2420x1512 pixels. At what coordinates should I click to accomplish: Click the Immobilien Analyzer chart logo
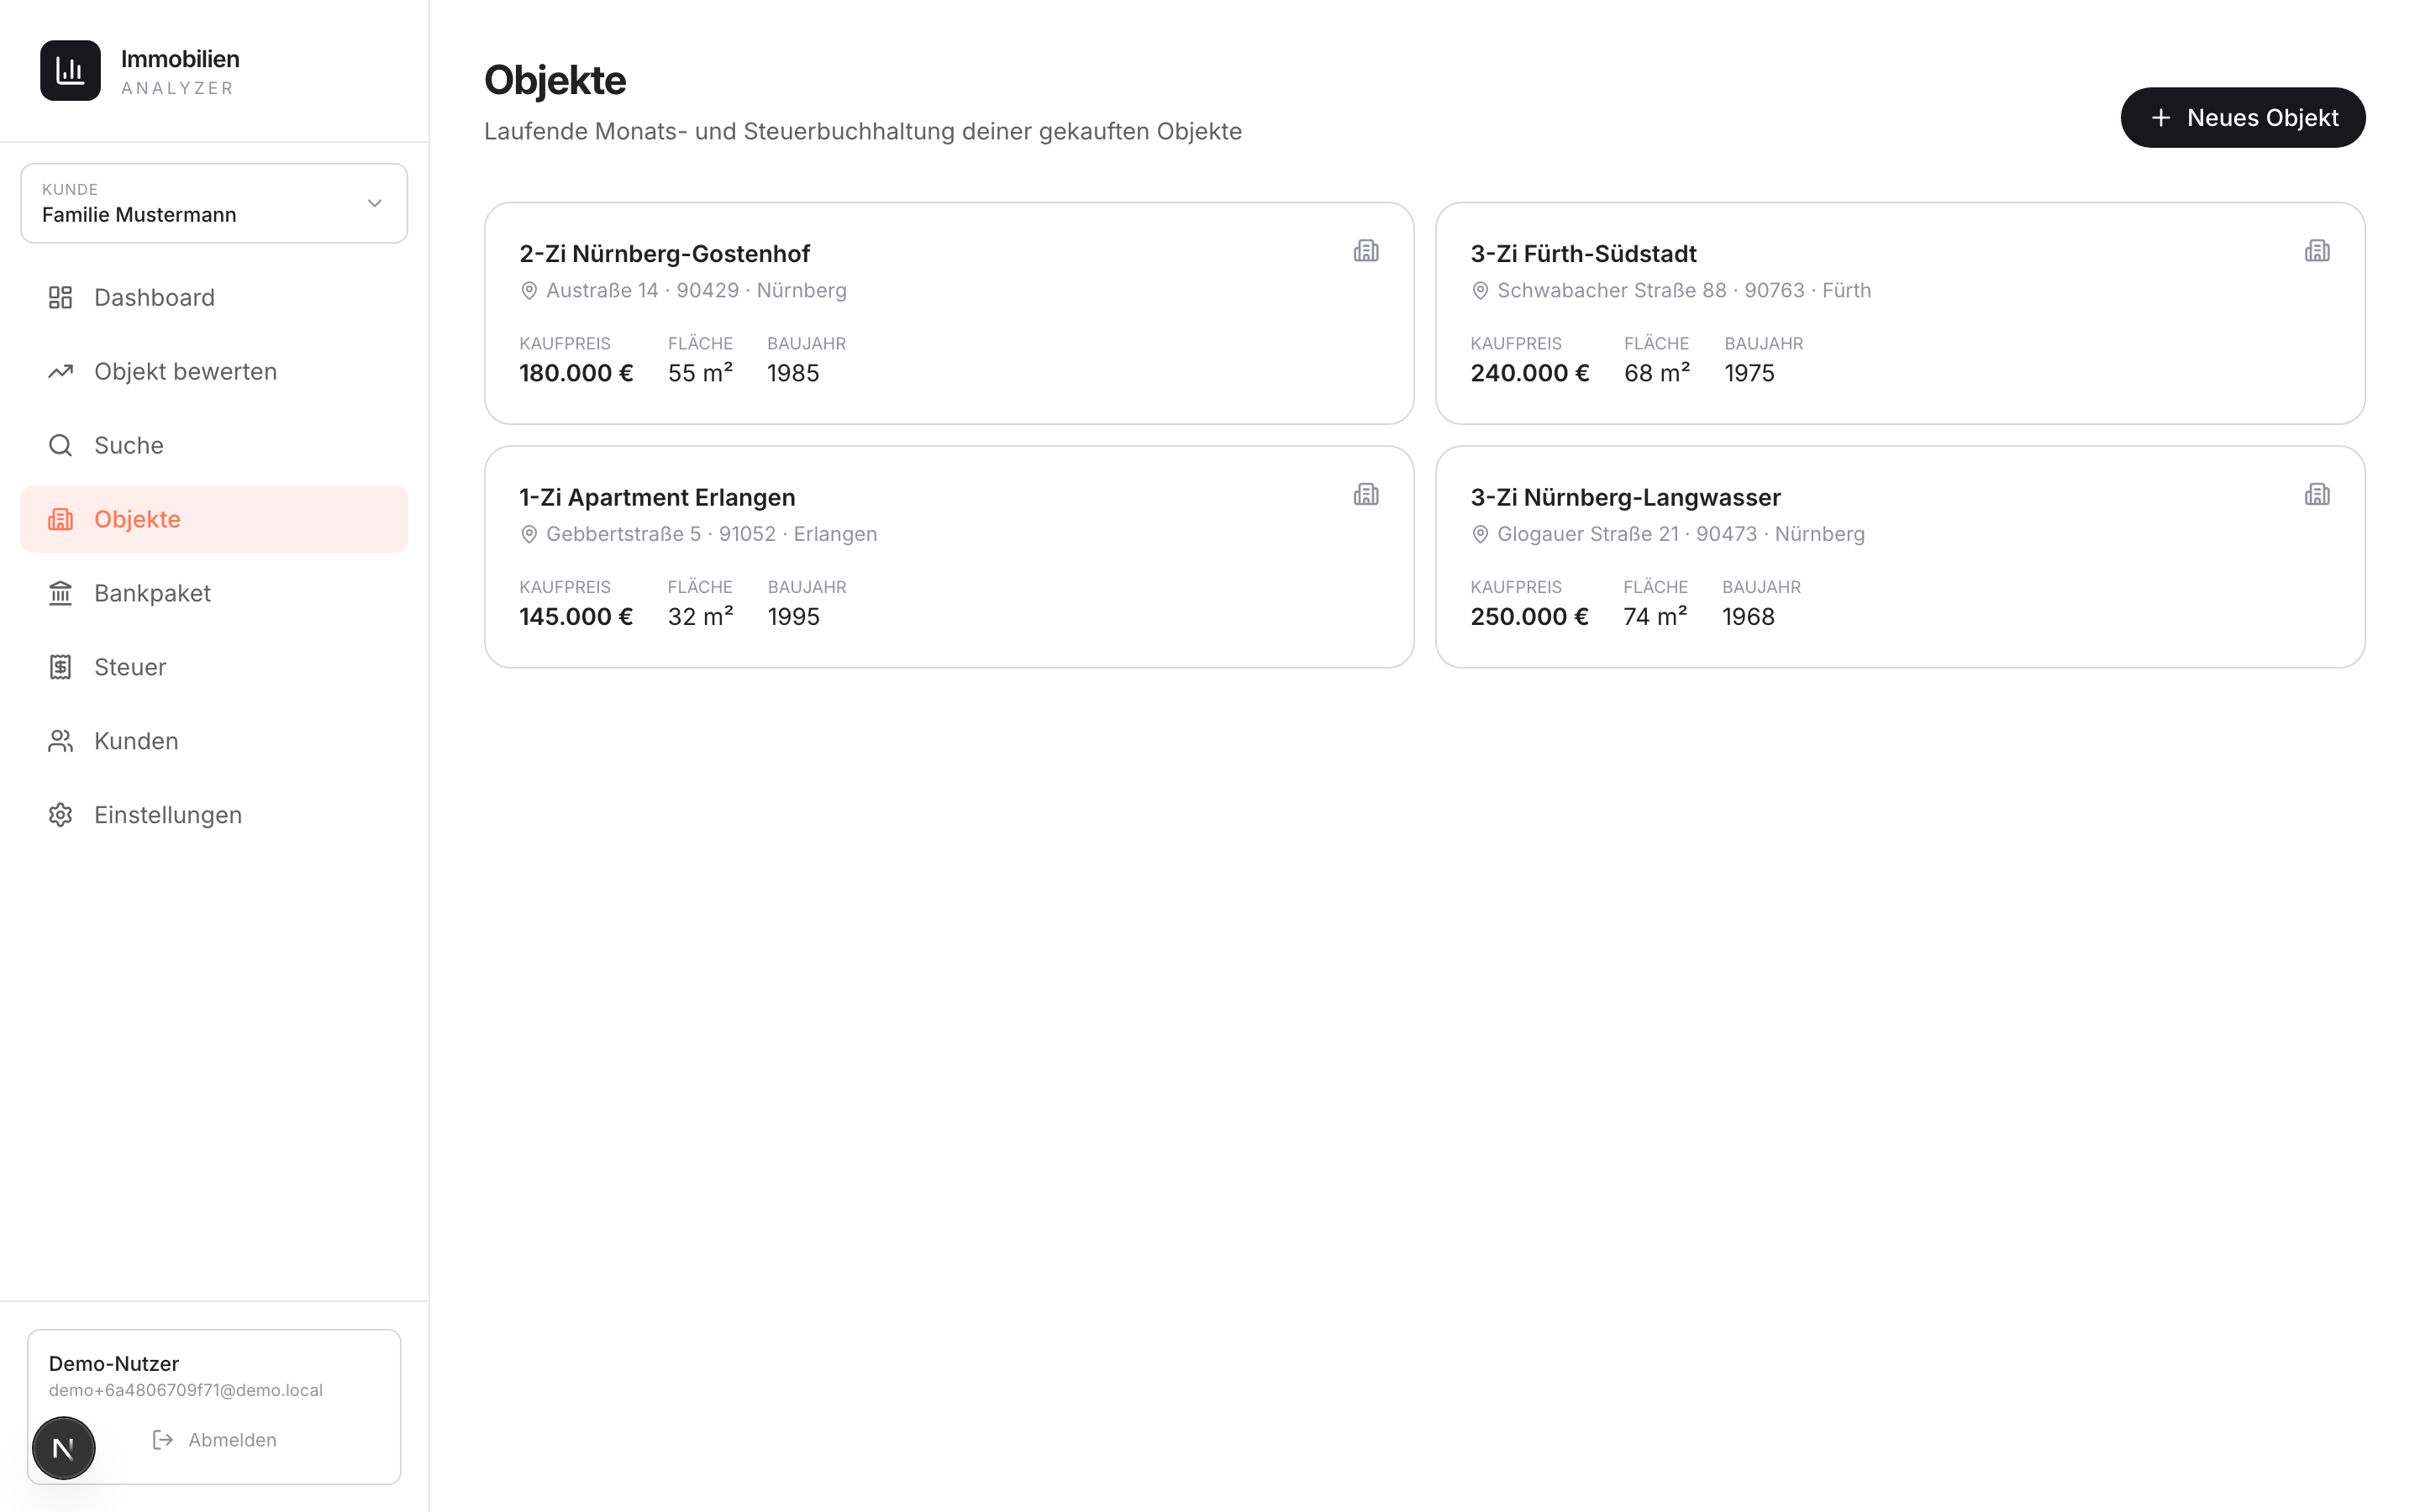tap(70, 70)
